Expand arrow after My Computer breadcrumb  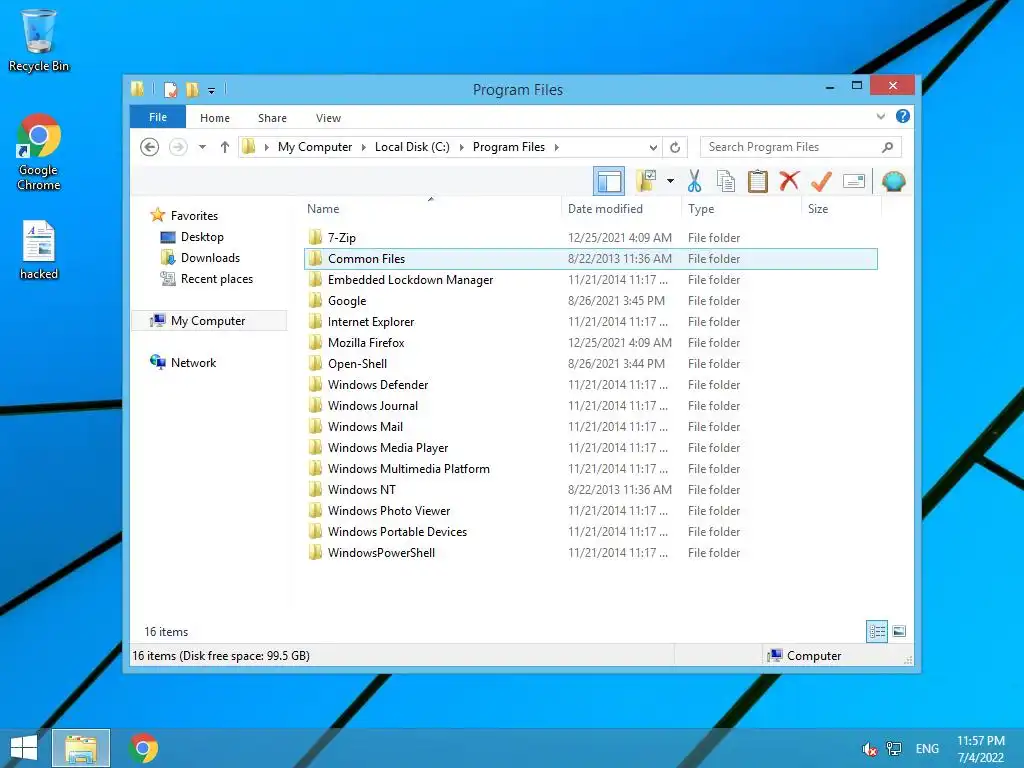(x=364, y=148)
